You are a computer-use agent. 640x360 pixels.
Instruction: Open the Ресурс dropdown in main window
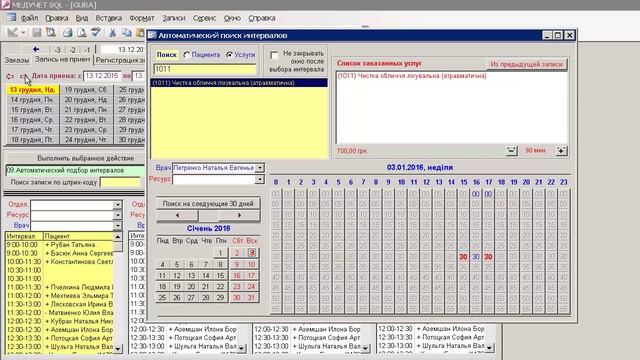118,215
